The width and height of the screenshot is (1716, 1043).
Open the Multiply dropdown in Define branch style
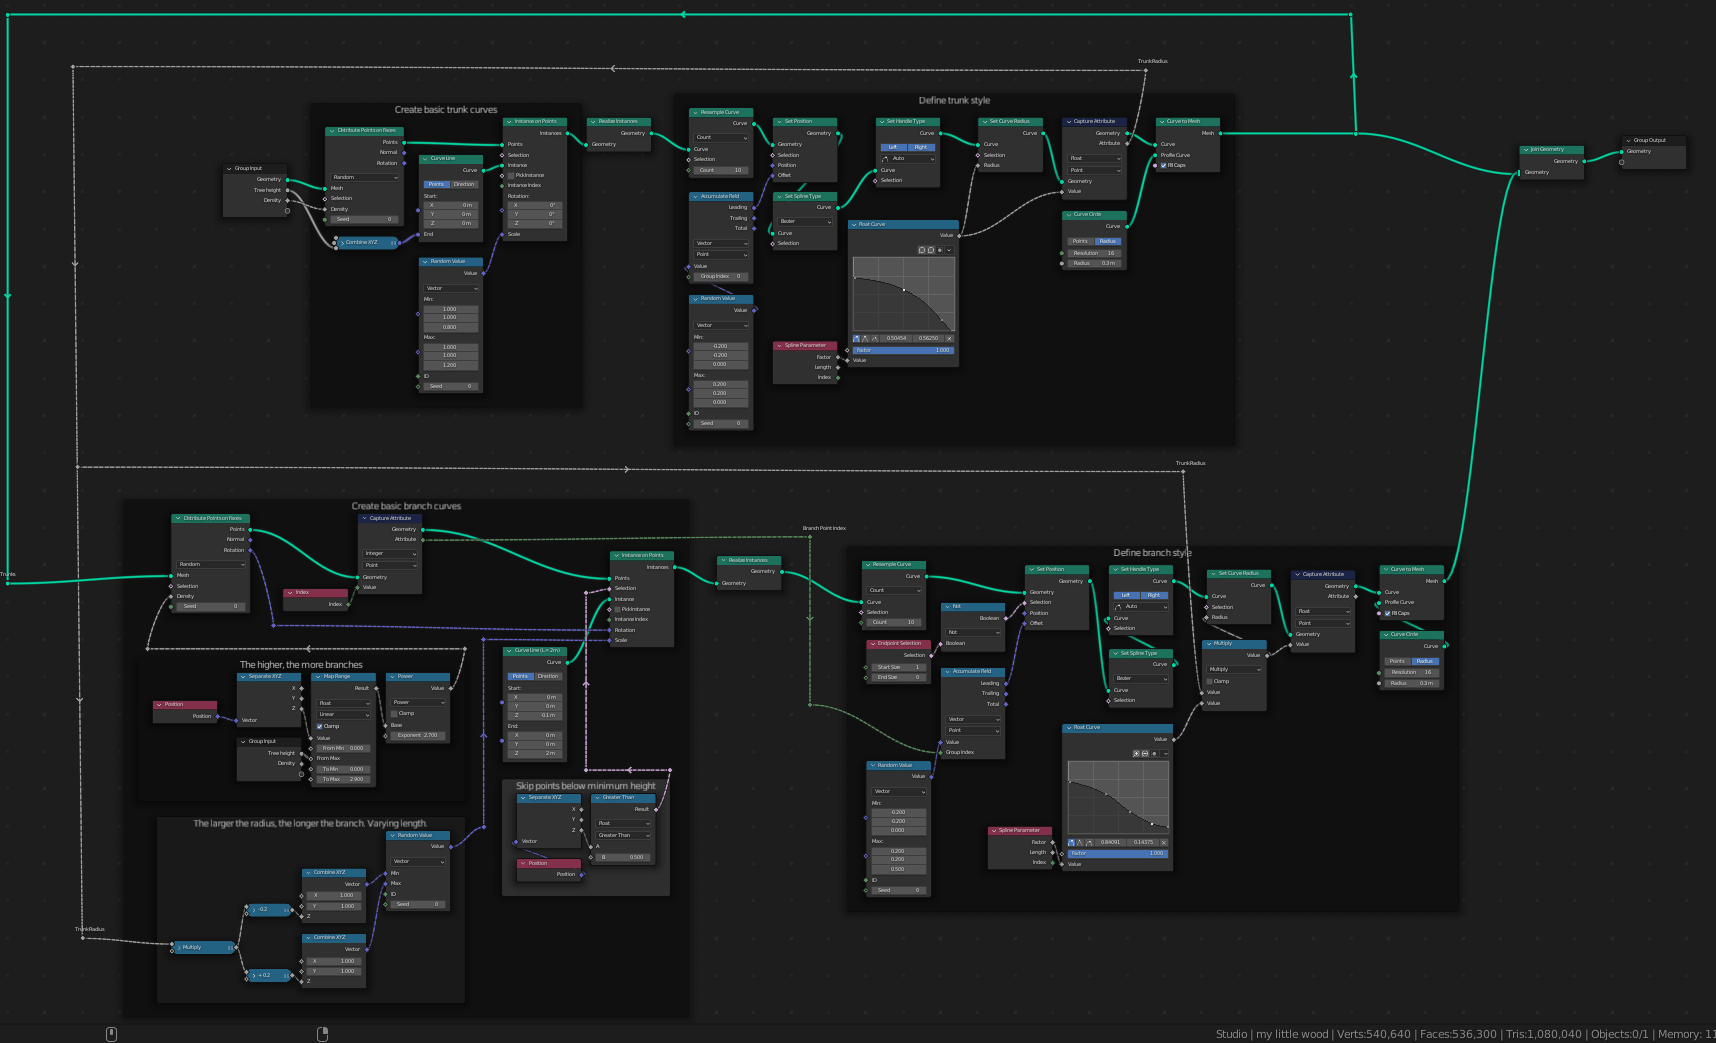click(x=1235, y=669)
